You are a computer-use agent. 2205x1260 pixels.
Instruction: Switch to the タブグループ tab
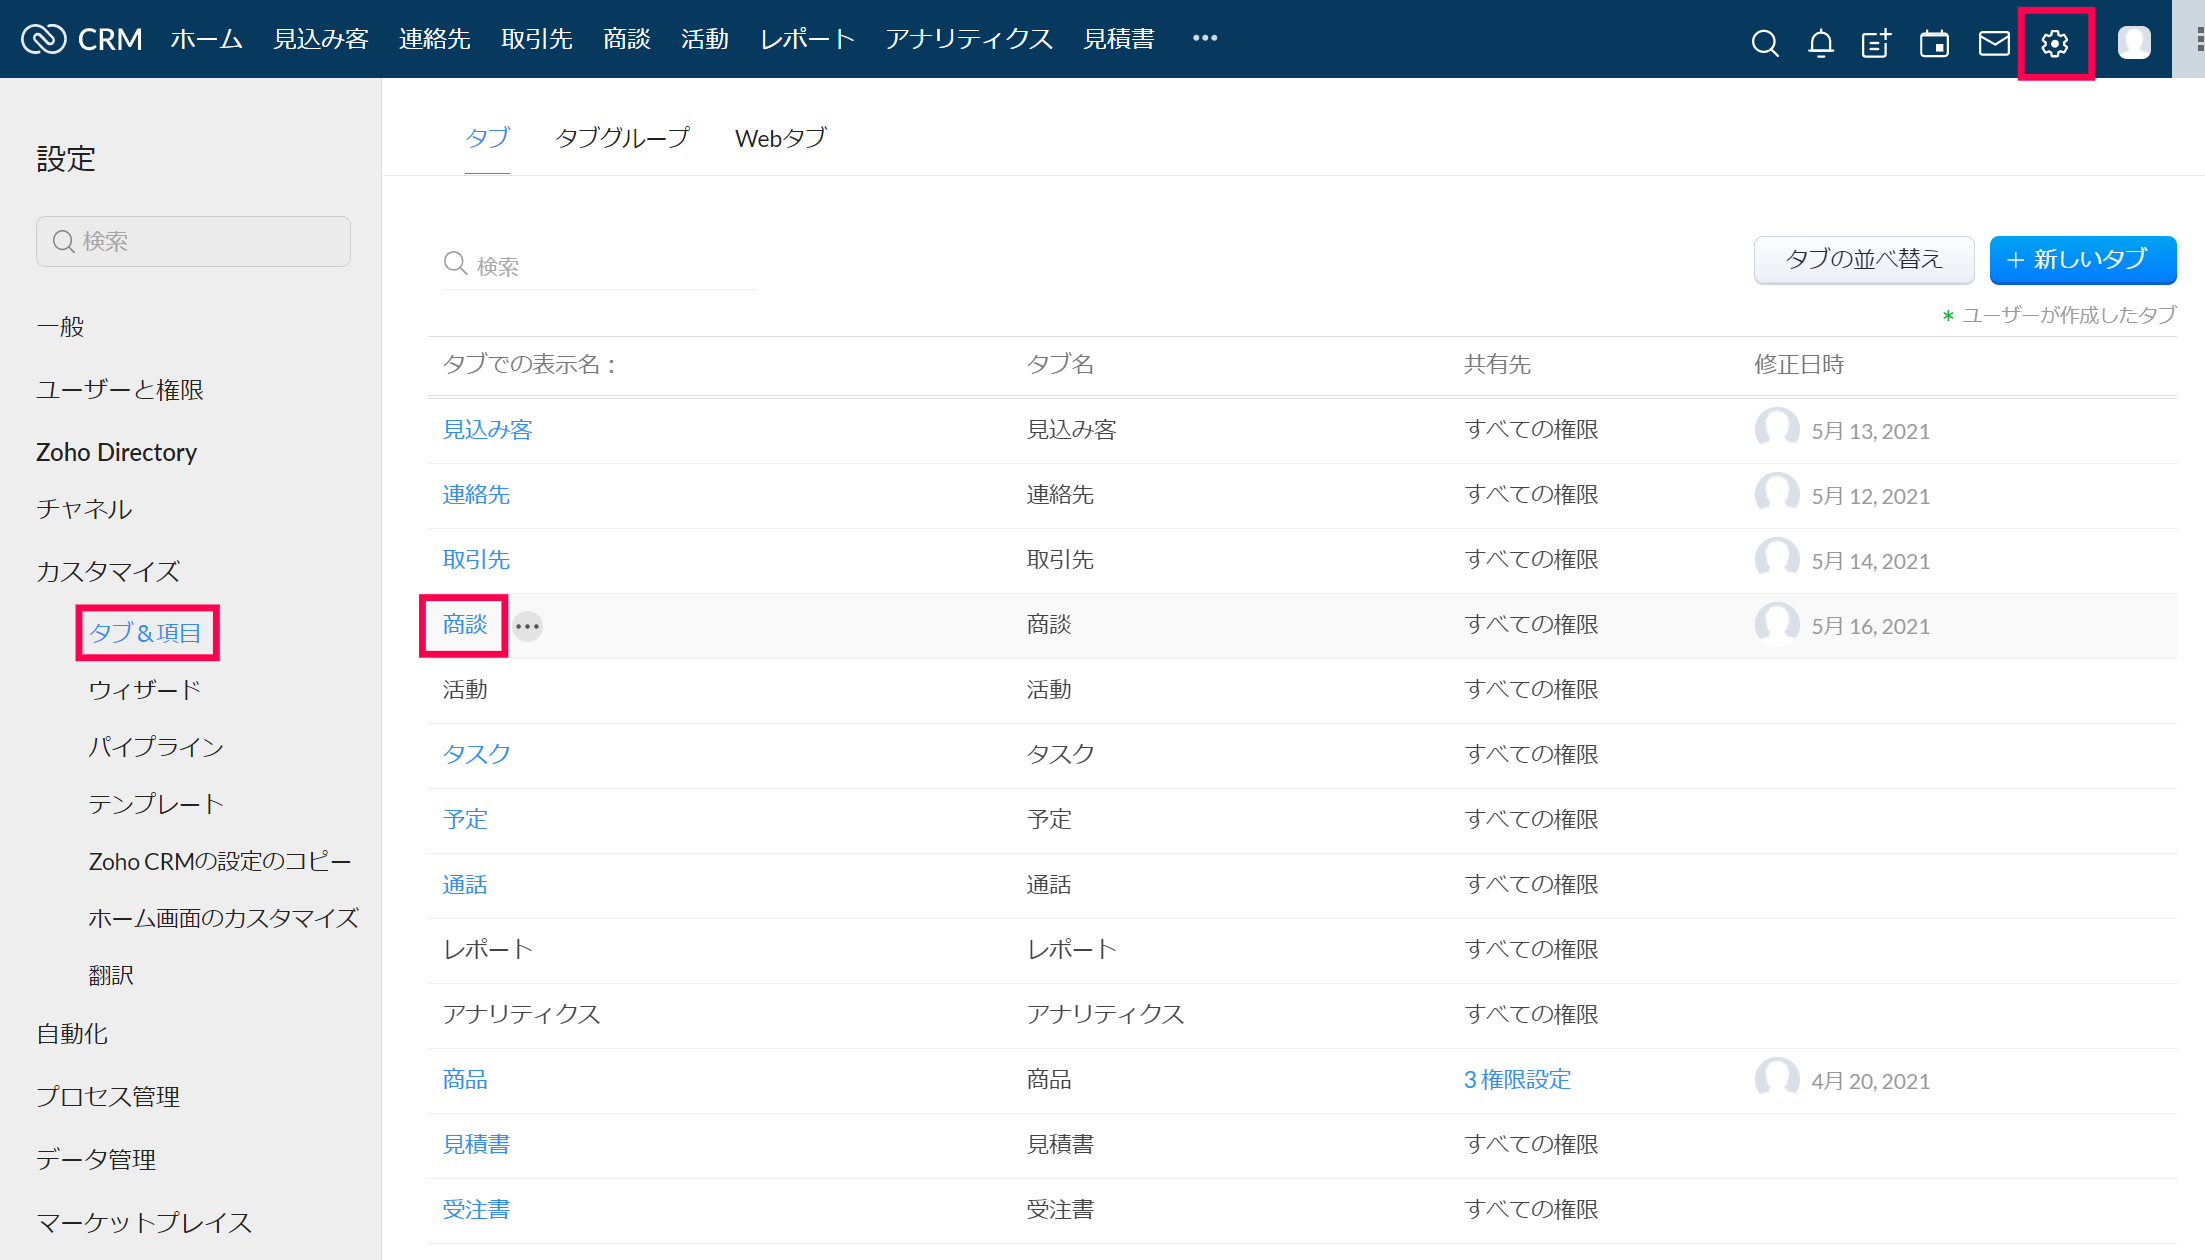click(x=623, y=138)
